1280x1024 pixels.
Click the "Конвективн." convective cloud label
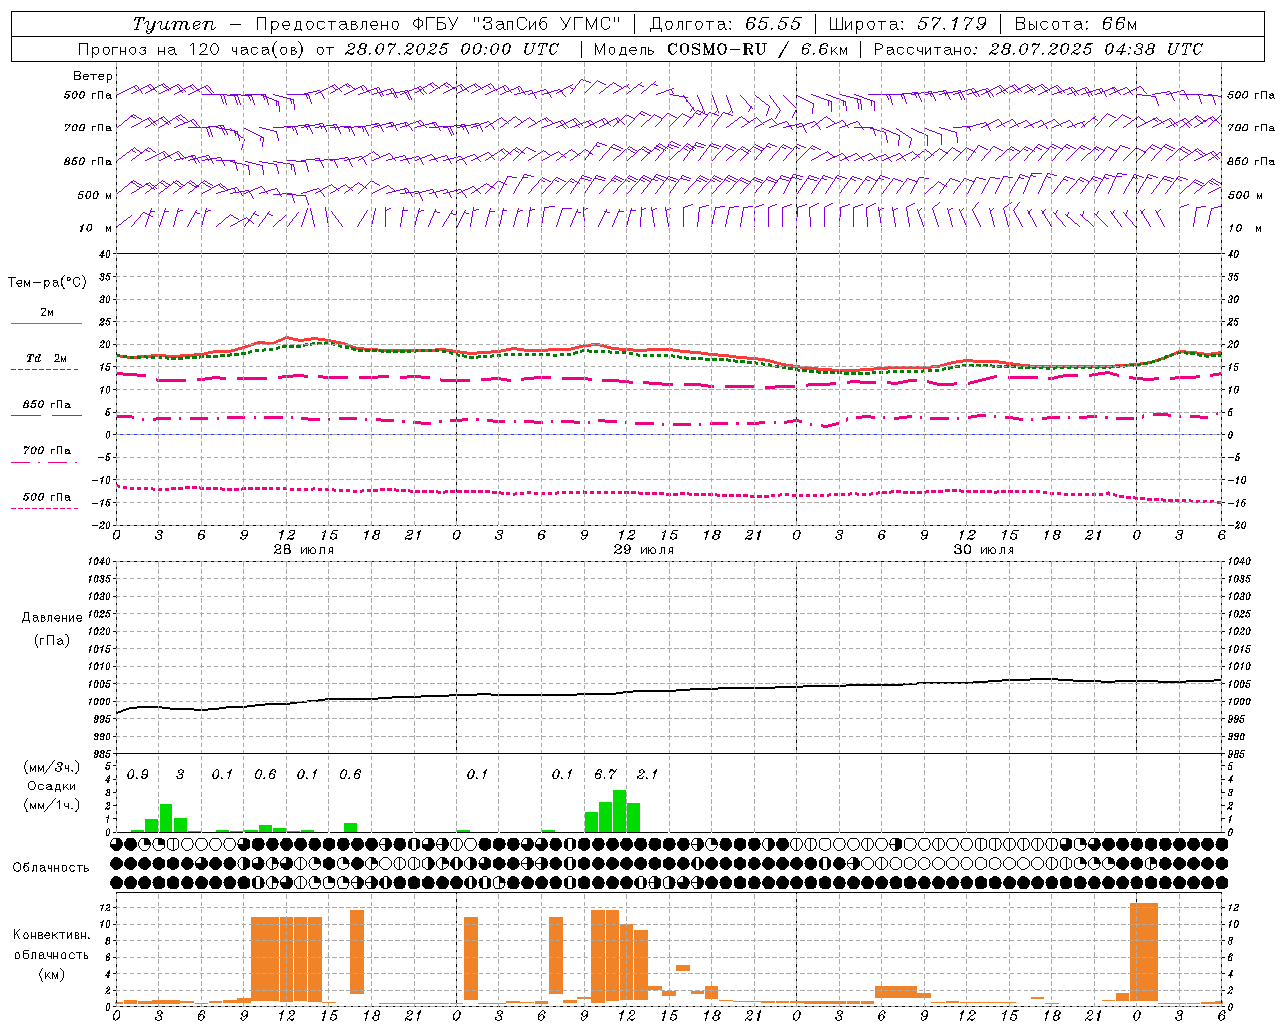51,935
